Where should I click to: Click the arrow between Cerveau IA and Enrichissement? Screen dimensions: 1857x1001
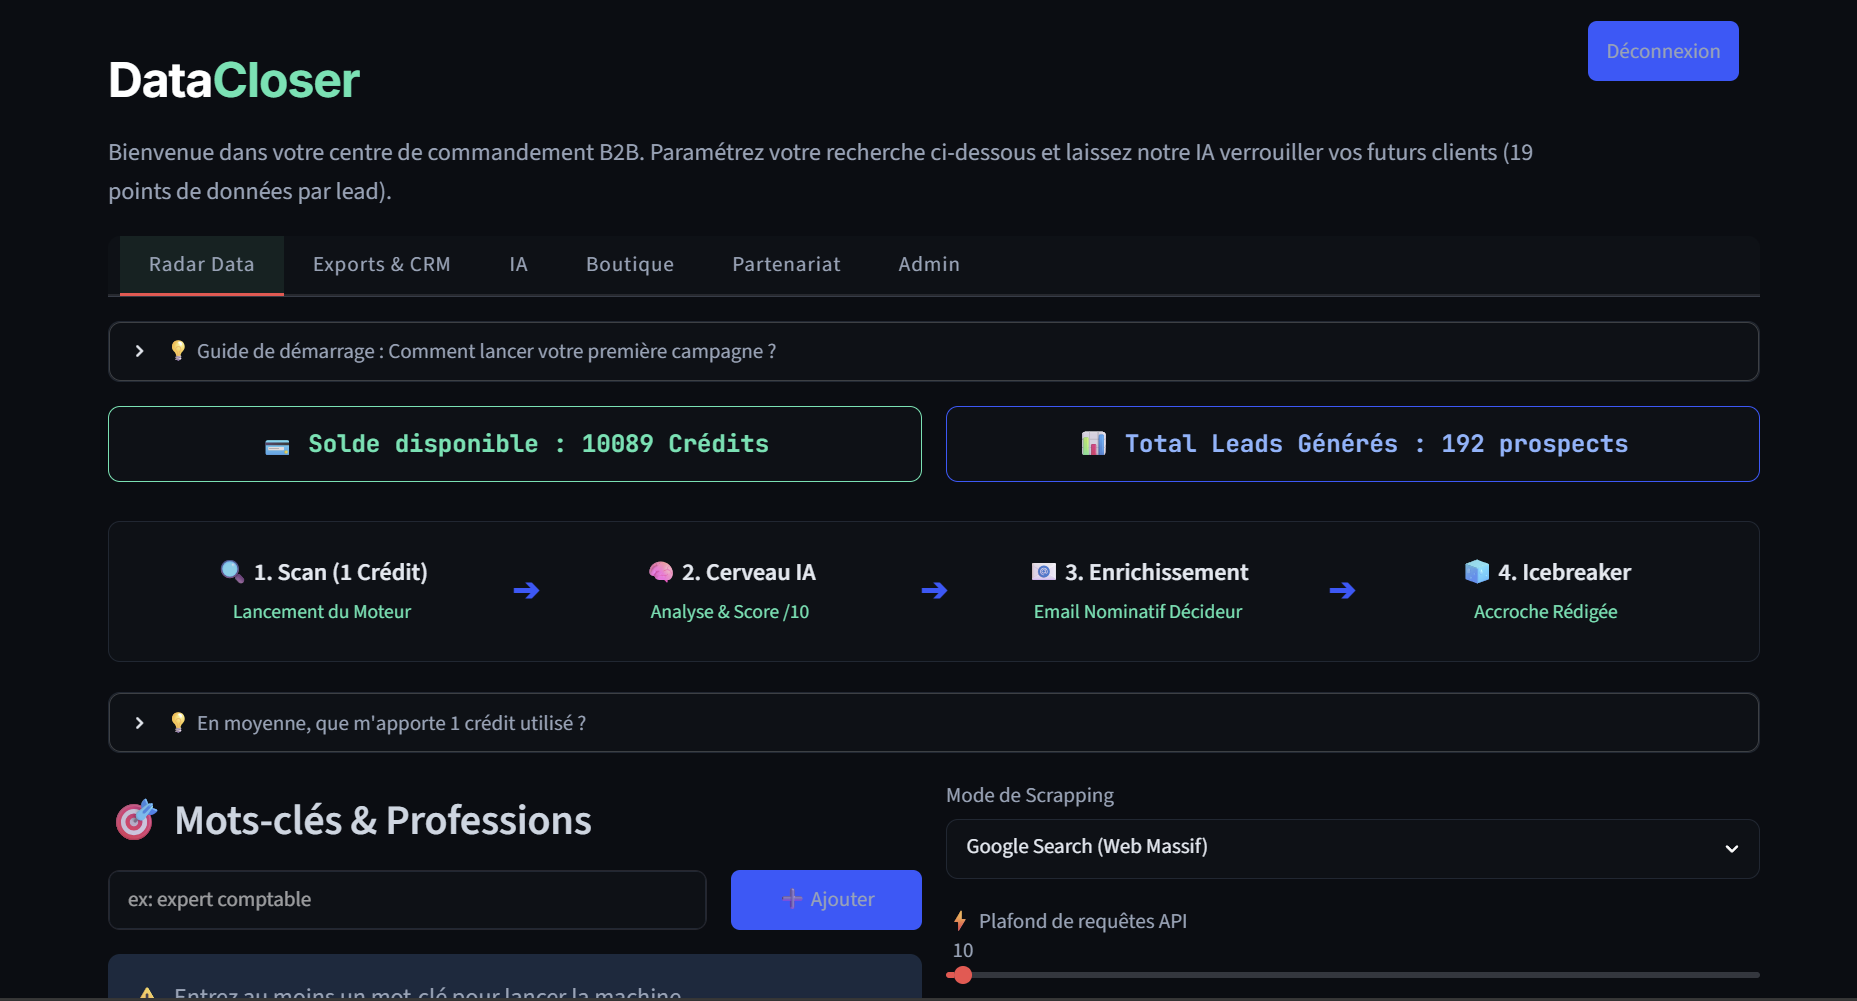tap(934, 591)
